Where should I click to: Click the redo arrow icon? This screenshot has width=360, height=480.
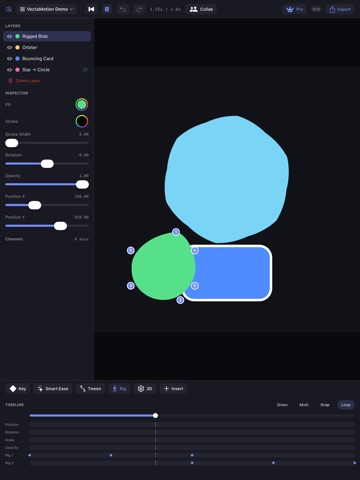(139, 9)
